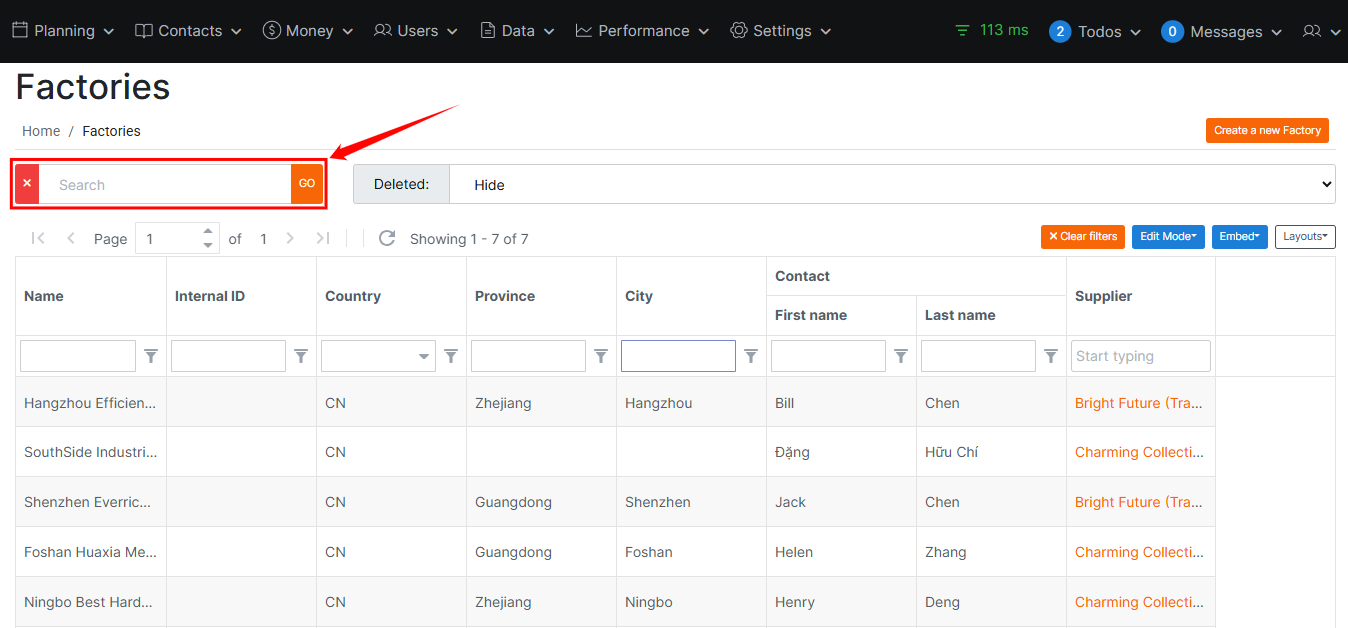Click Create a new Factory button
Image resolution: width=1348 pixels, height=628 pixels.
click(1267, 130)
